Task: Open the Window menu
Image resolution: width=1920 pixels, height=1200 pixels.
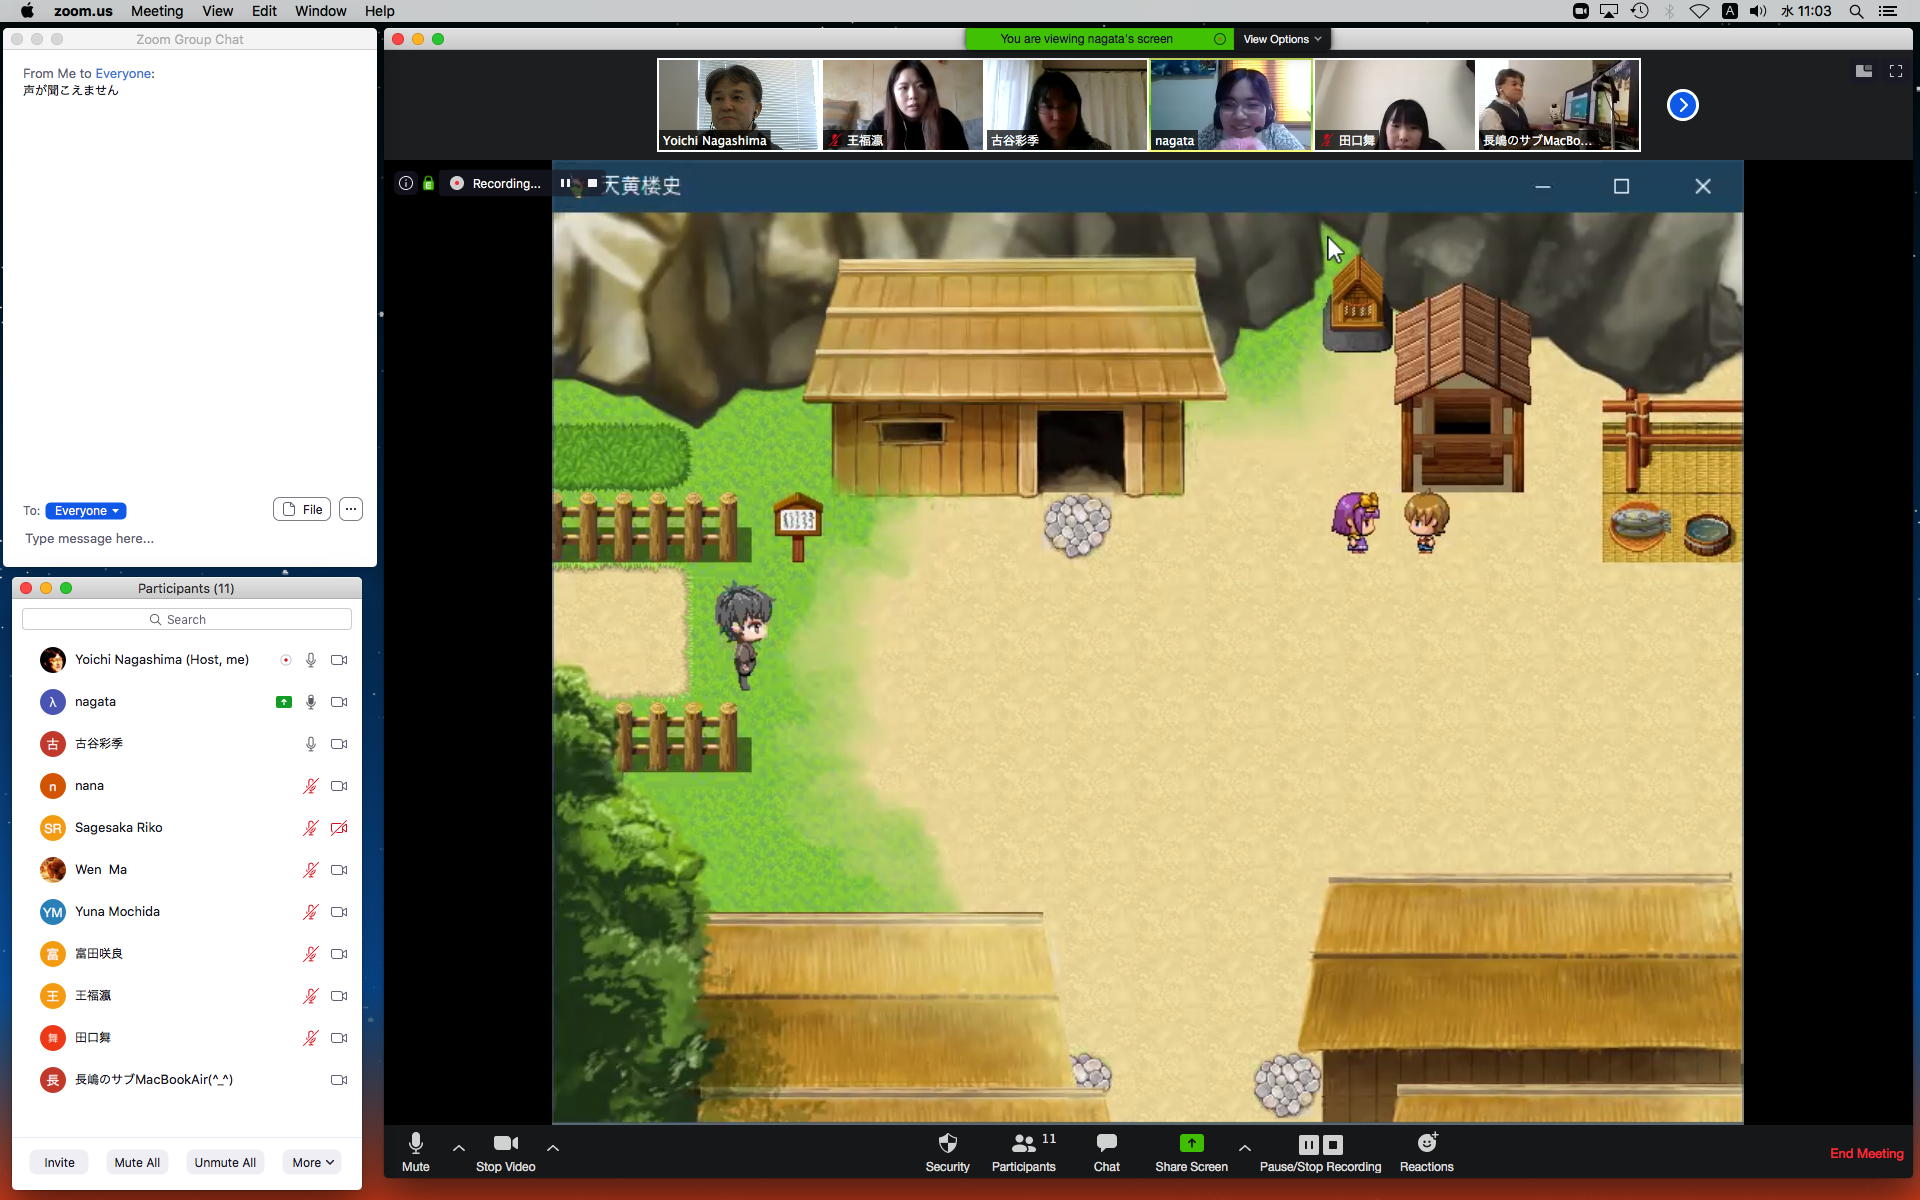Action: pyautogui.click(x=320, y=11)
